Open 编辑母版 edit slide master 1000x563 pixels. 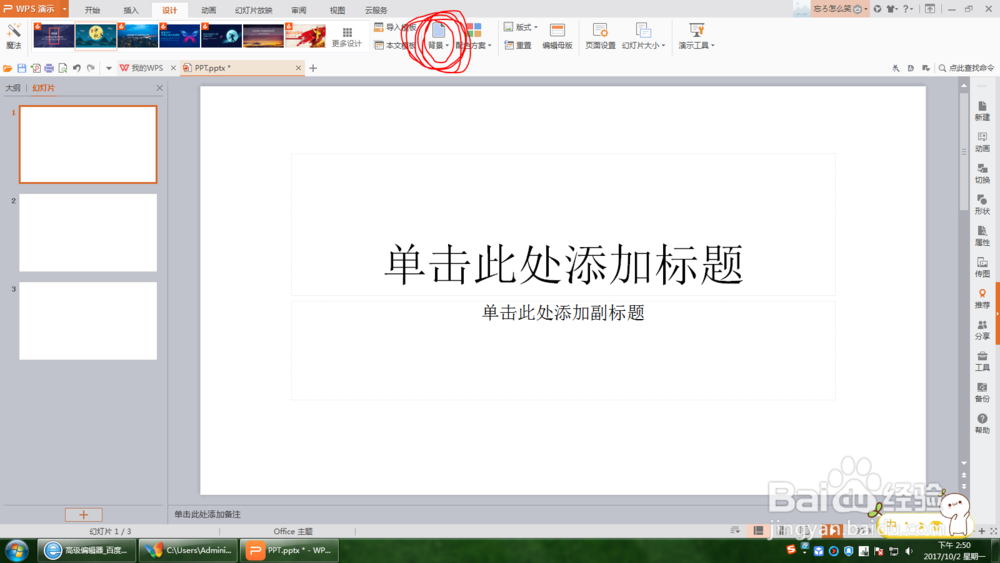click(557, 36)
